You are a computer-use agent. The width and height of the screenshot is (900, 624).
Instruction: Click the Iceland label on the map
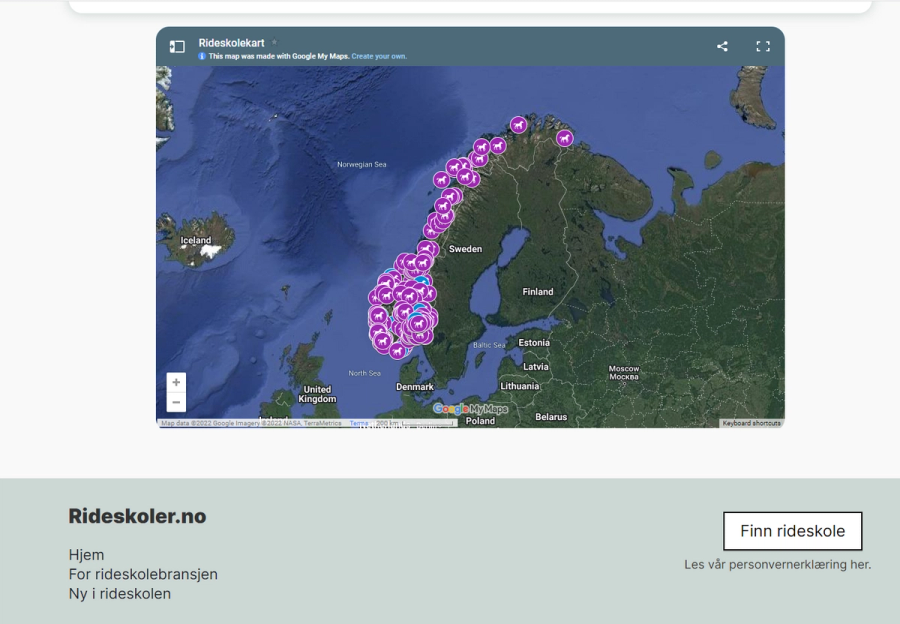click(196, 241)
